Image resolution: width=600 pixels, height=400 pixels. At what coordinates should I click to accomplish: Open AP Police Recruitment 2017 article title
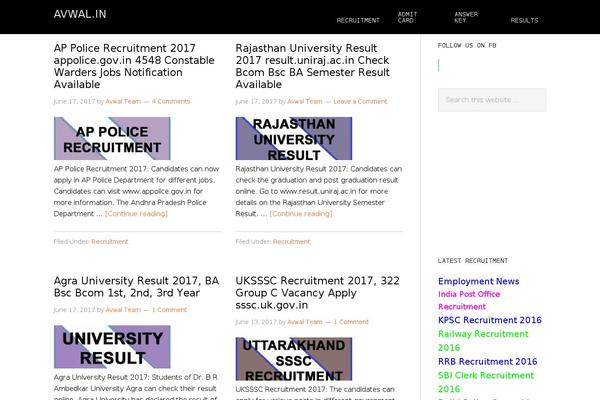pyautogui.click(x=134, y=66)
